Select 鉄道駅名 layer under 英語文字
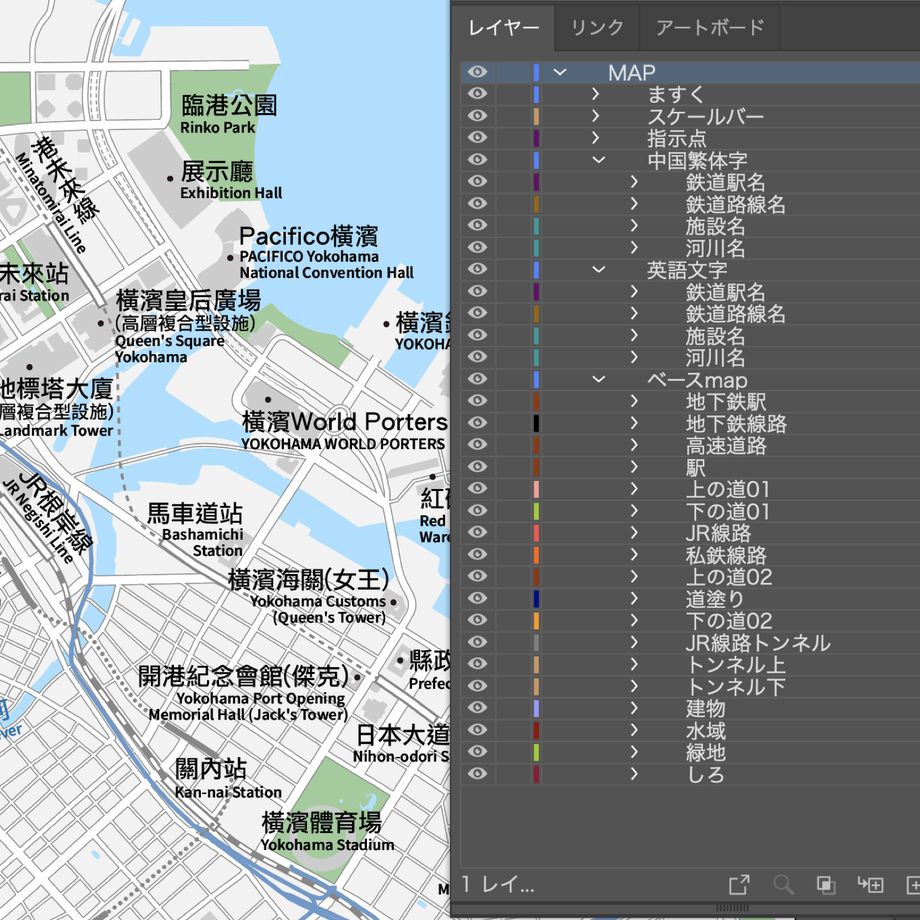The image size is (920, 920). coord(726,292)
